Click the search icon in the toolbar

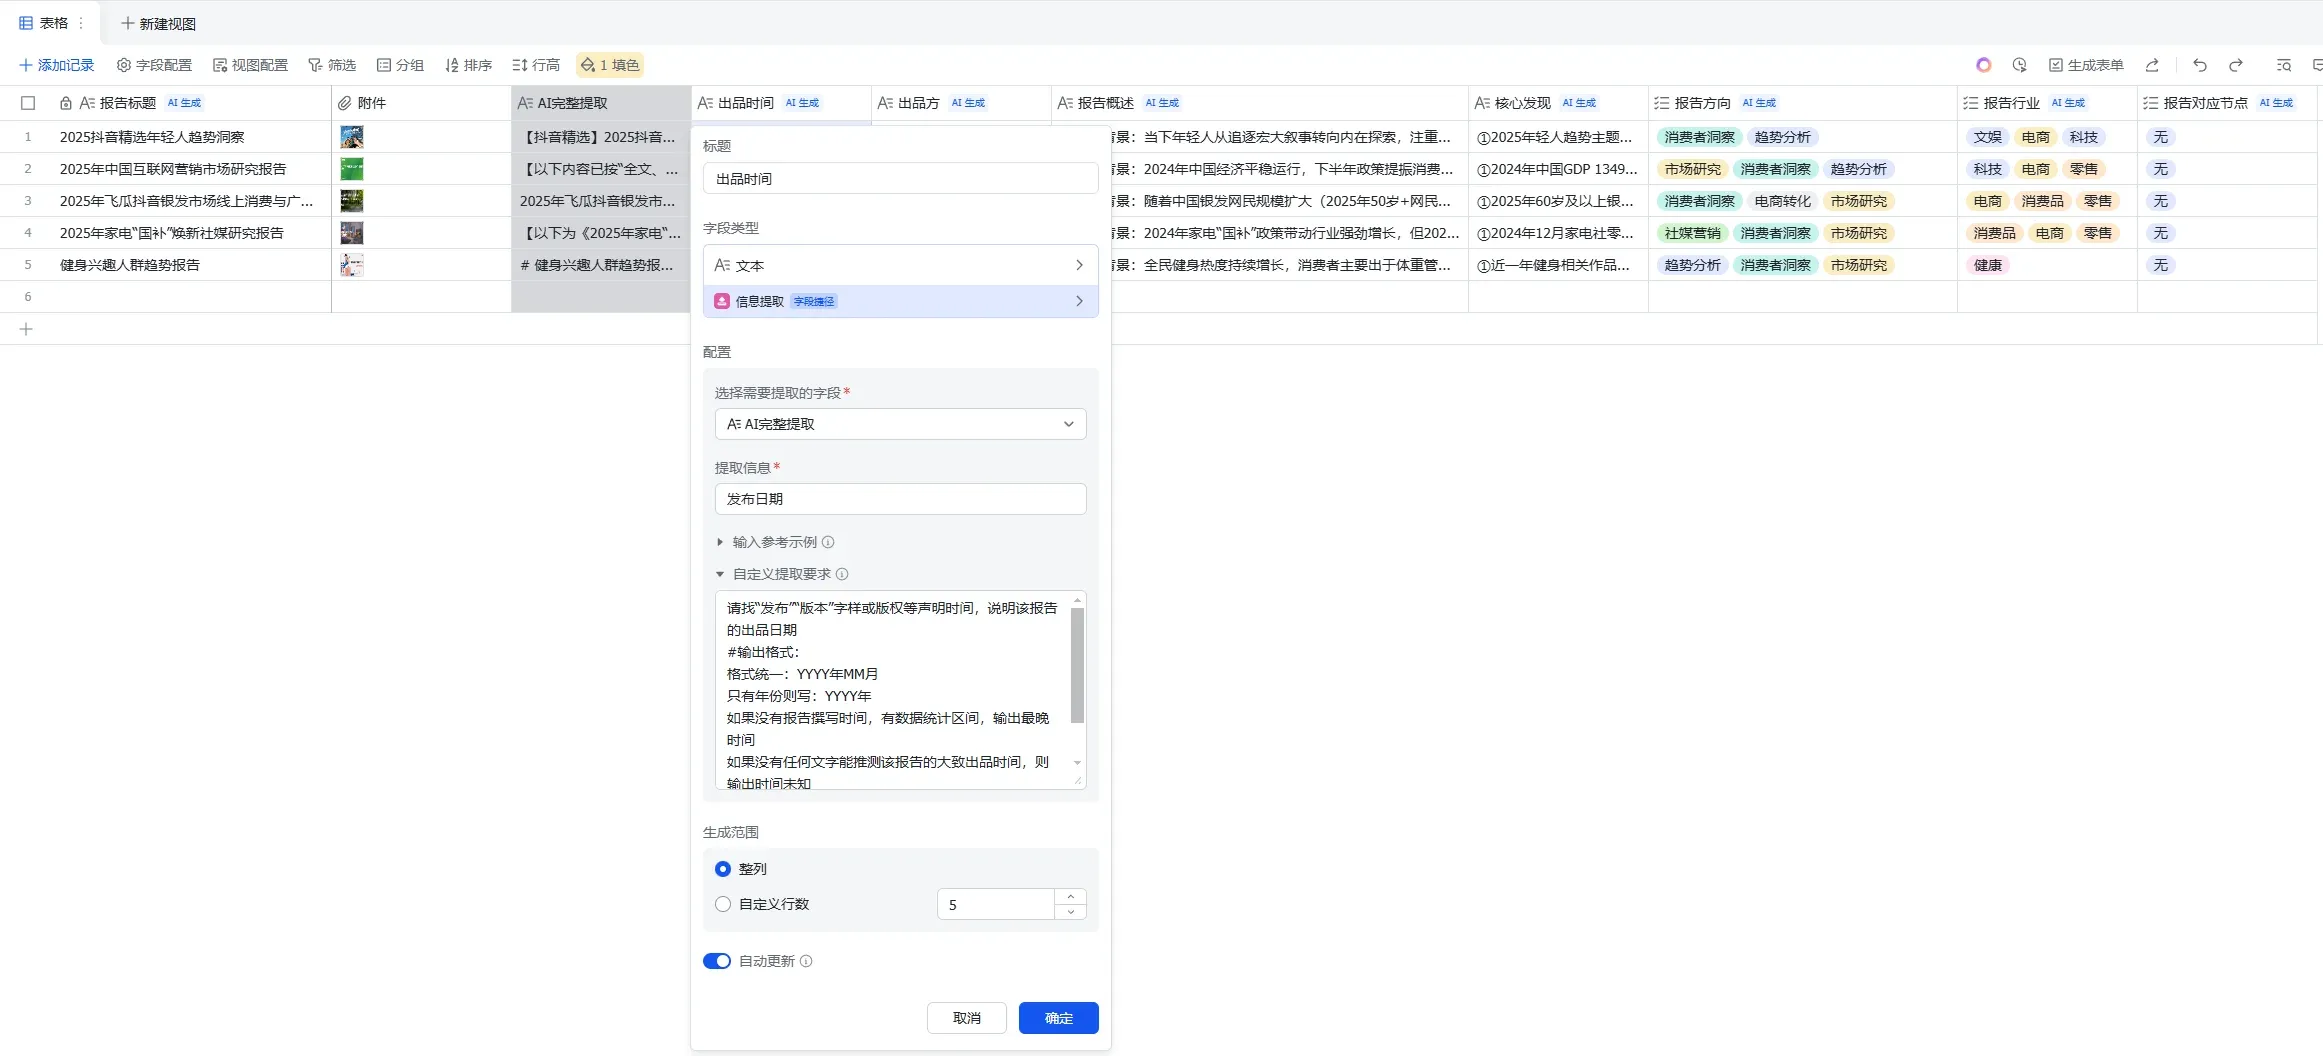click(x=2282, y=64)
